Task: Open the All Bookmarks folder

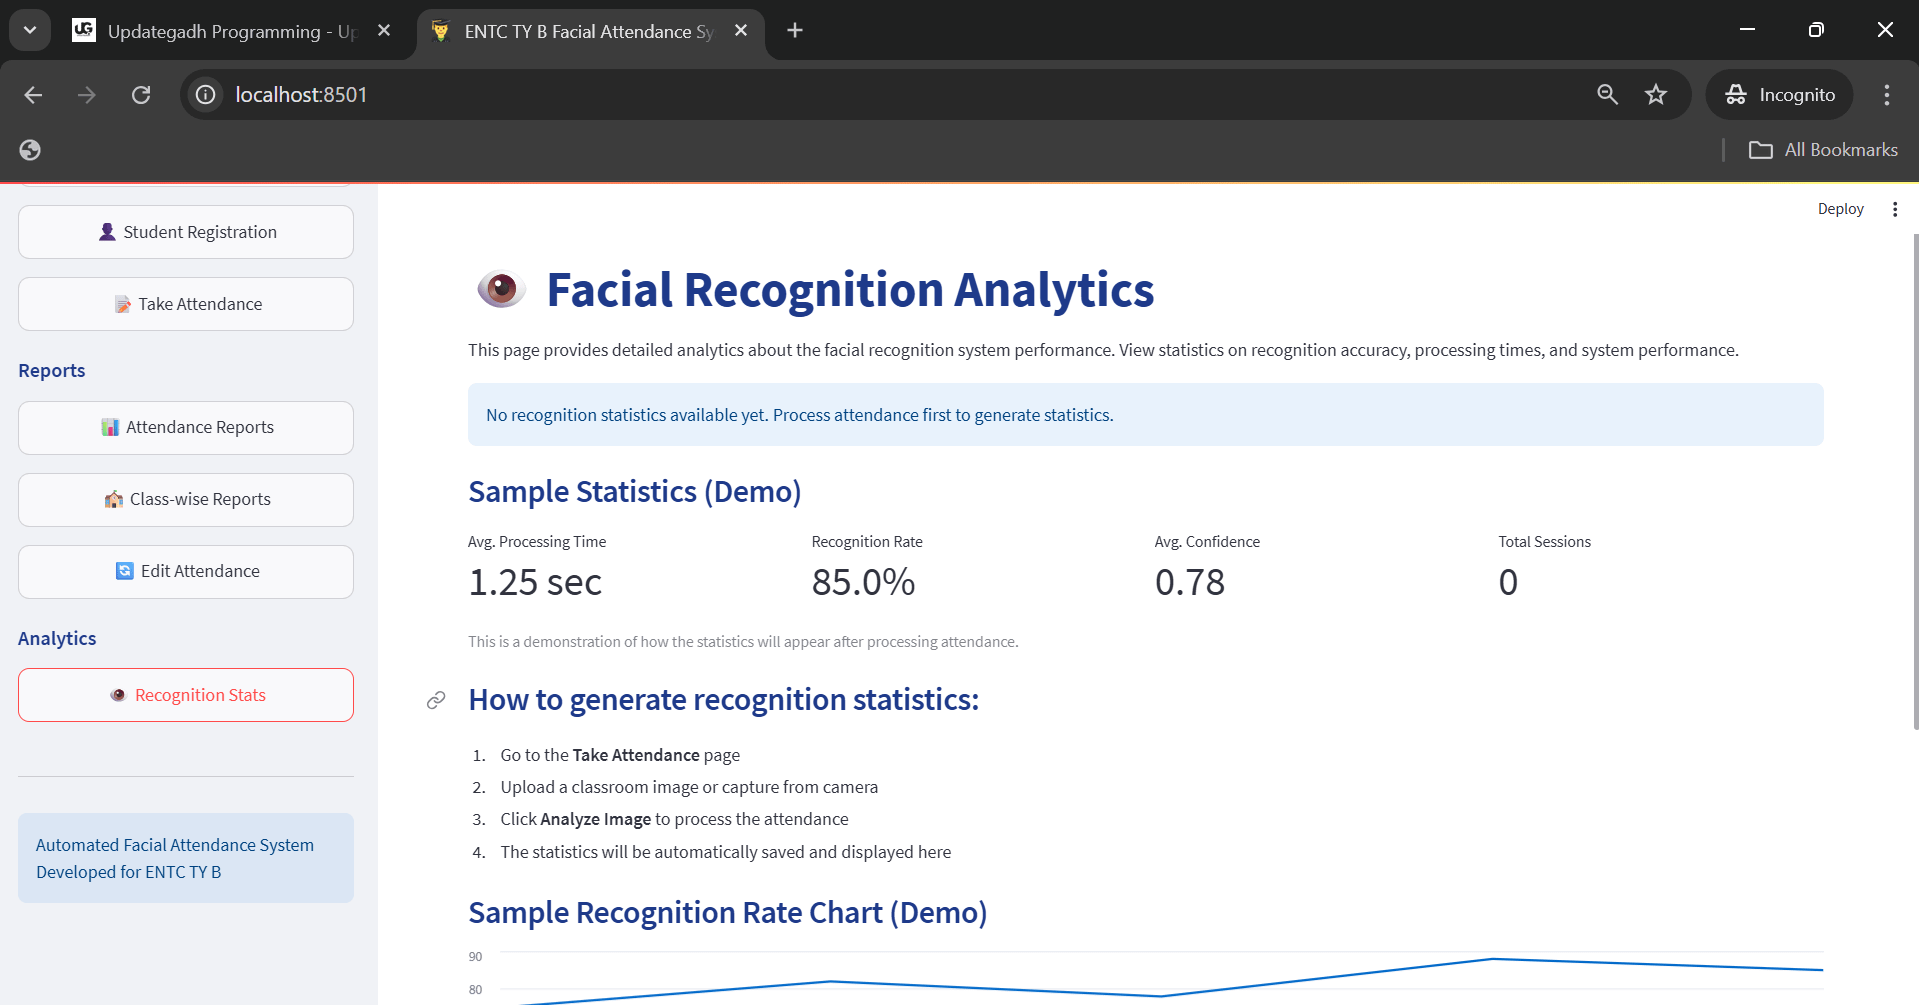Action: [1823, 150]
